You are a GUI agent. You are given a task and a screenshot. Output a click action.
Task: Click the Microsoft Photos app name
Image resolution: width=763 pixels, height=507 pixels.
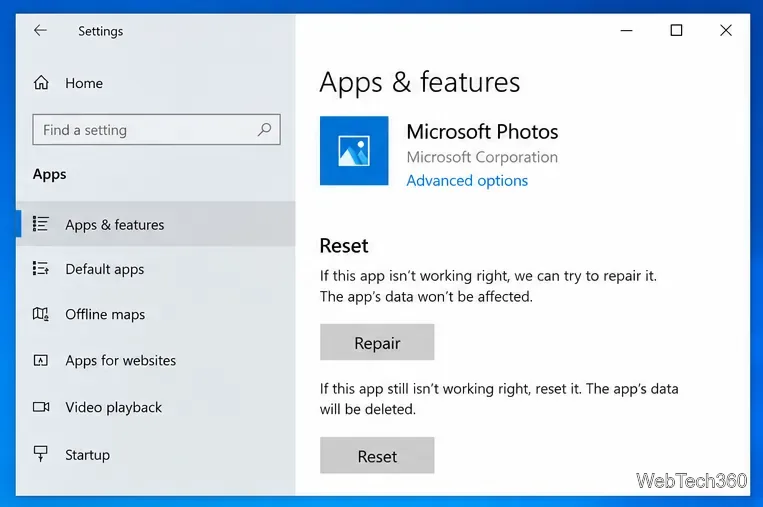pyautogui.click(x=482, y=132)
